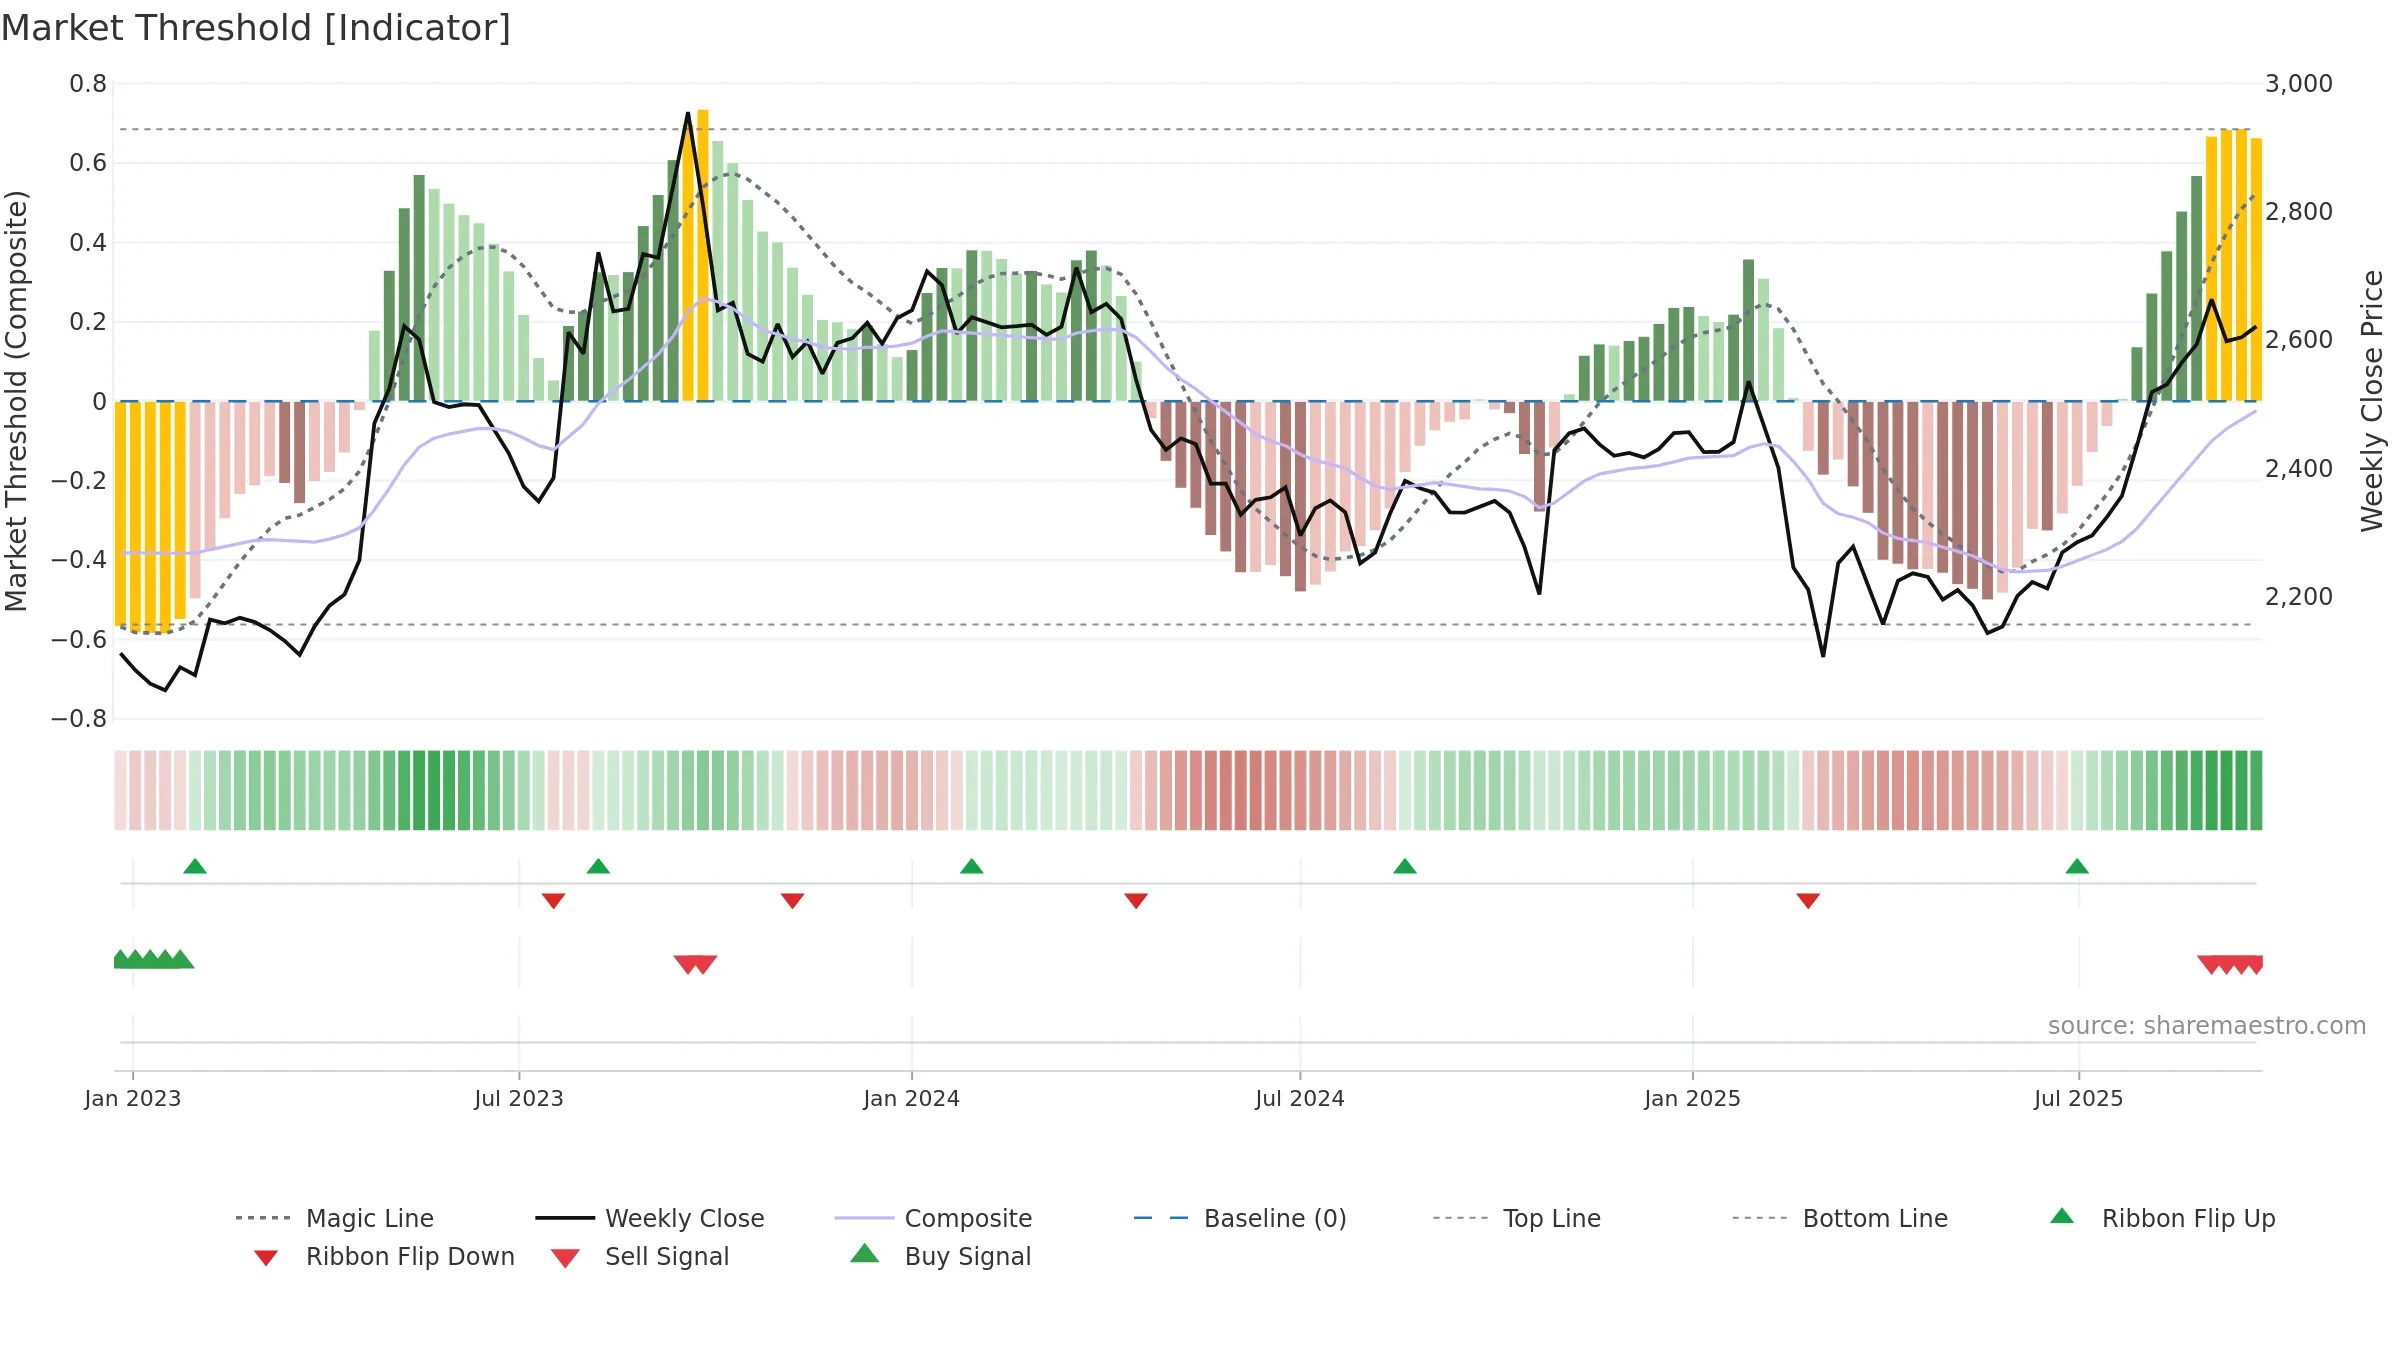Screen dimensions: 2400x1350
Task: Click the Jan 2025 x-axis label
Action: (1692, 1098)
